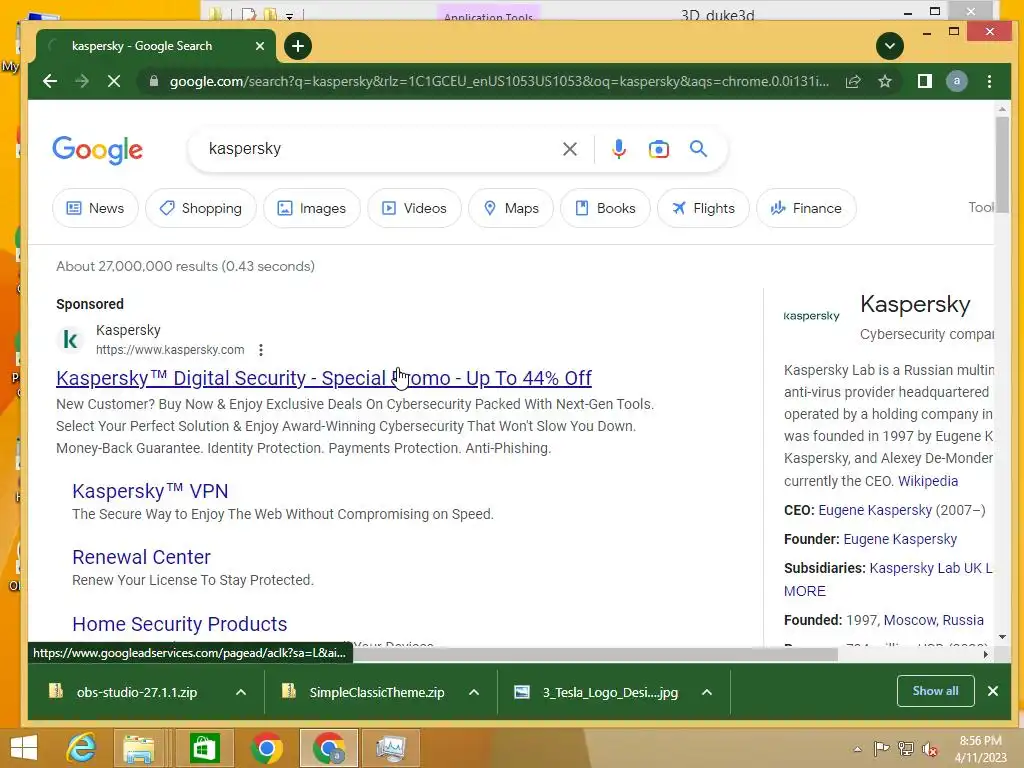1024x768 pixels.
Task: Open first Chrome taskbar icon
Action: (266, 748)
